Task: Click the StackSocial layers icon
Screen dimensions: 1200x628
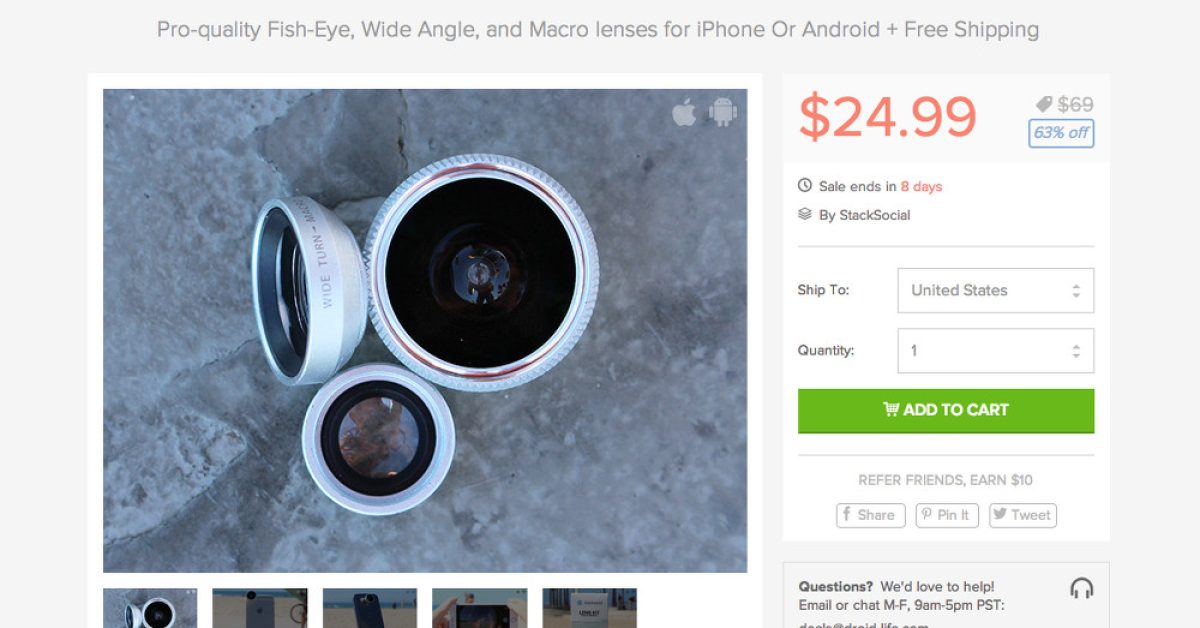Action: point(805,214)
